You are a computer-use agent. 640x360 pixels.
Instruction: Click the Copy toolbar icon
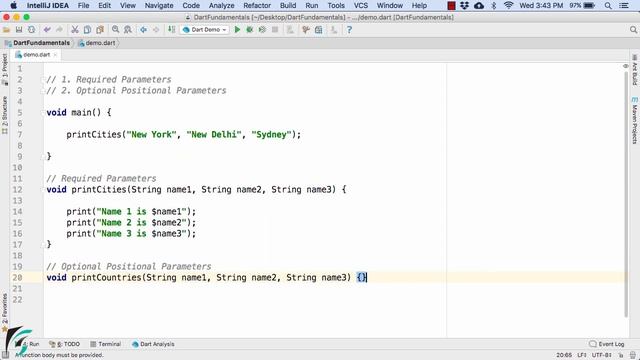point(87,30)
